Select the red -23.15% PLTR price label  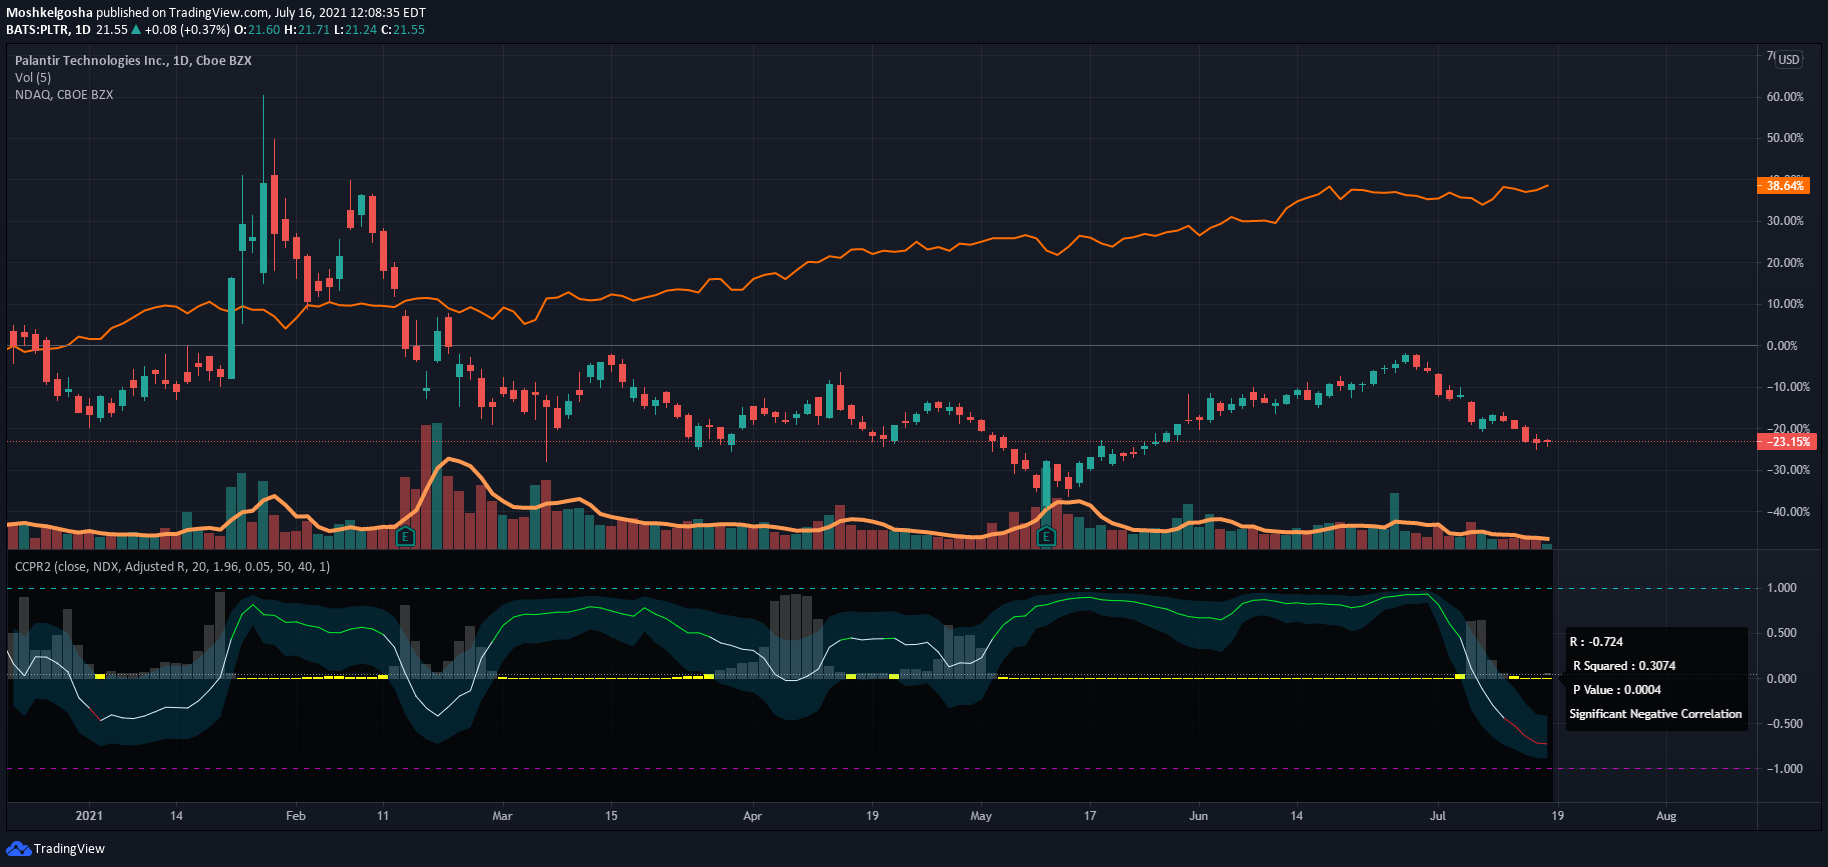[1786, 442]
